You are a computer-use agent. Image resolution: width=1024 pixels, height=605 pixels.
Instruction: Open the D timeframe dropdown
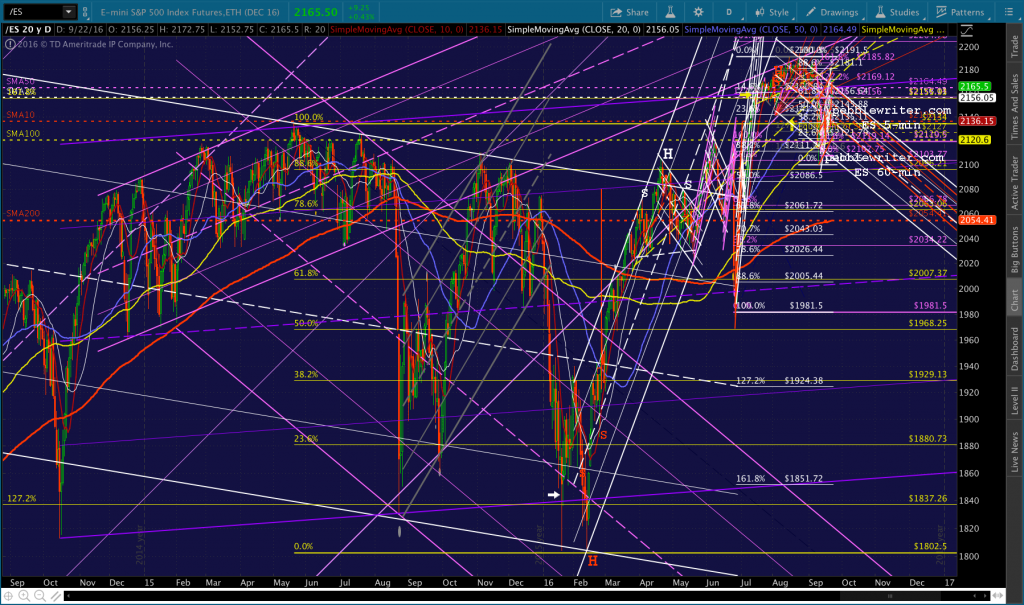(x=729, y=12)
